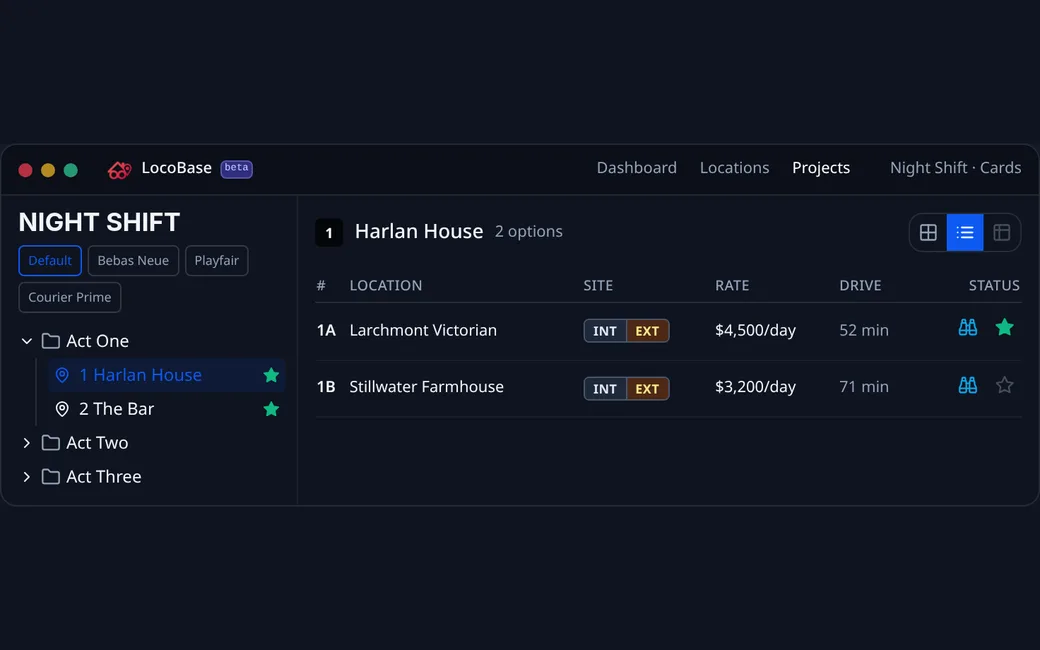Choose the Courier Prime font button
Screen dimensions: 1040x650
(70, 297)
